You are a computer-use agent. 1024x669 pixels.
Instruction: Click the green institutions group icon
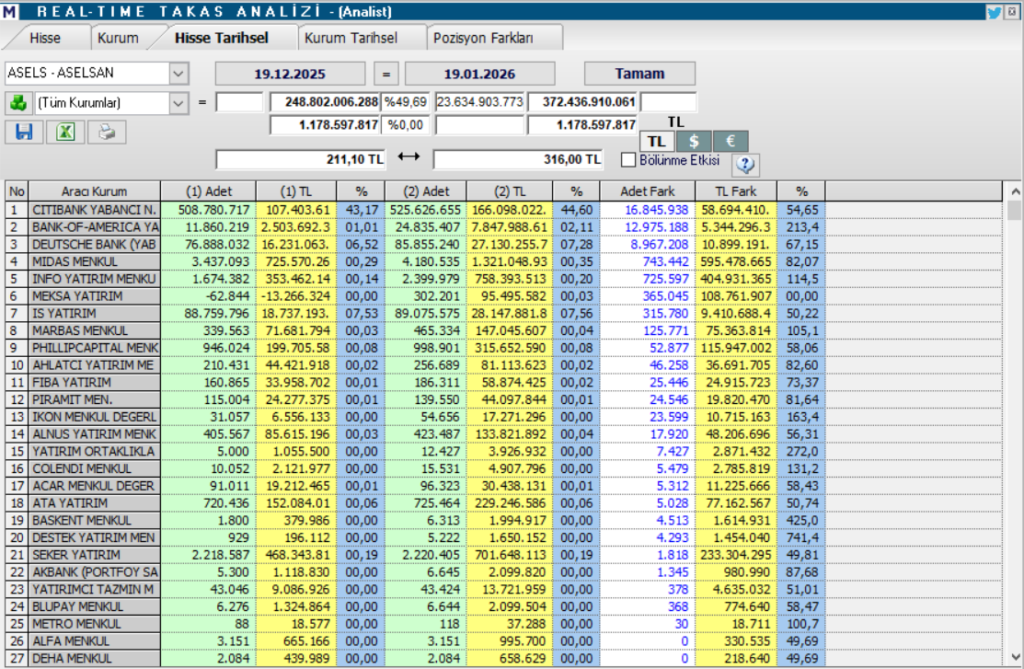tap(17, 102)
